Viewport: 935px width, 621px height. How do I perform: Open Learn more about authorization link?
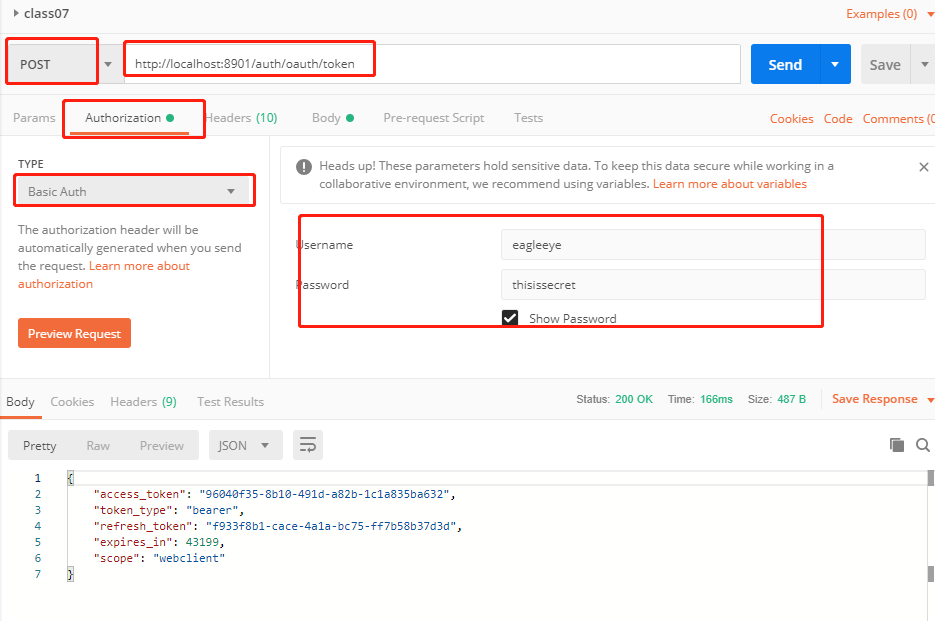(x=104, y=274)
